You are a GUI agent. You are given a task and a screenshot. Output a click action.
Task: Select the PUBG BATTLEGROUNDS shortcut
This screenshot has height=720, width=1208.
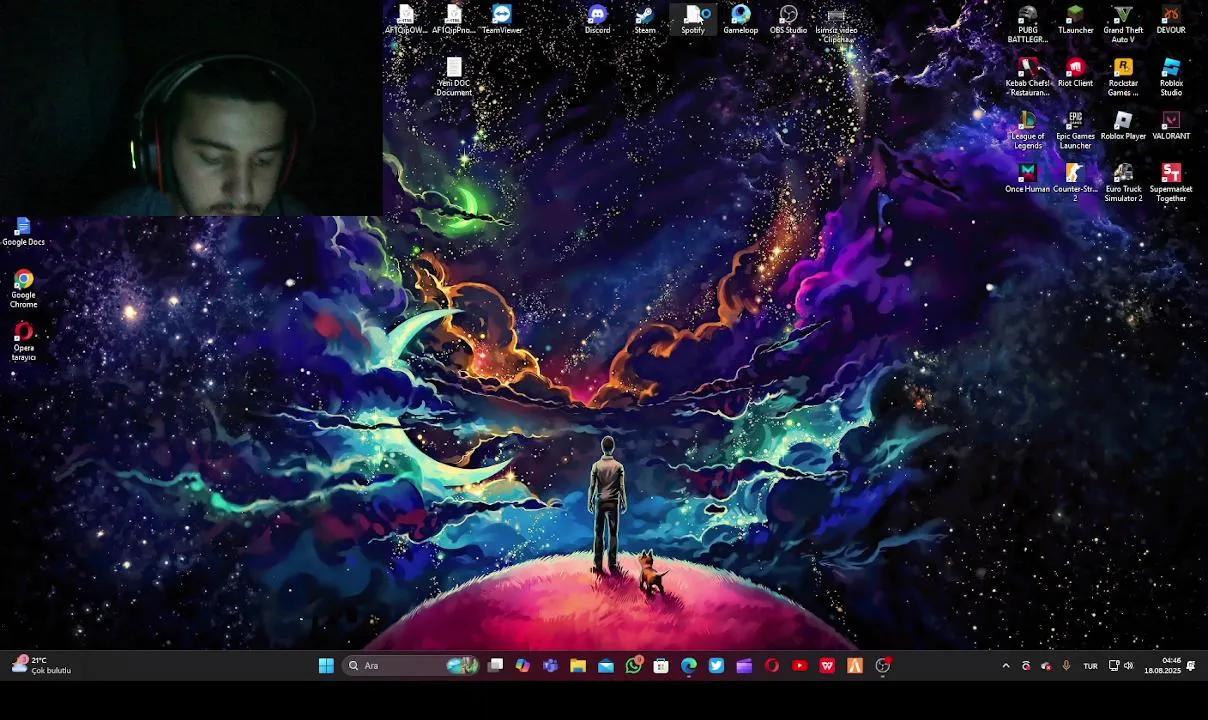click(x=1027, y=24)
